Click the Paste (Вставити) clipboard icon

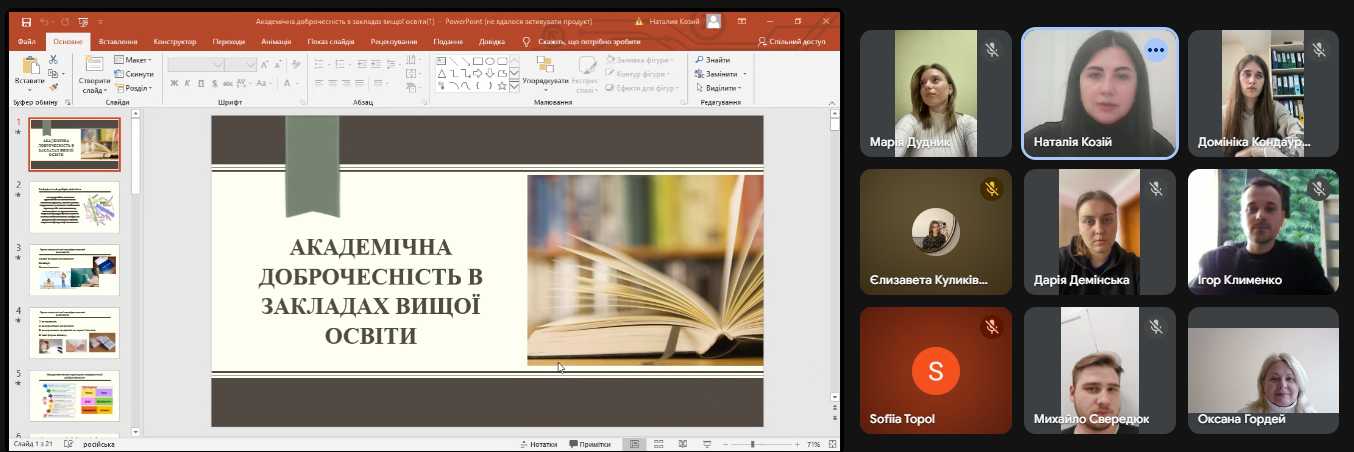pyautogui.click(x=30, y=68)
